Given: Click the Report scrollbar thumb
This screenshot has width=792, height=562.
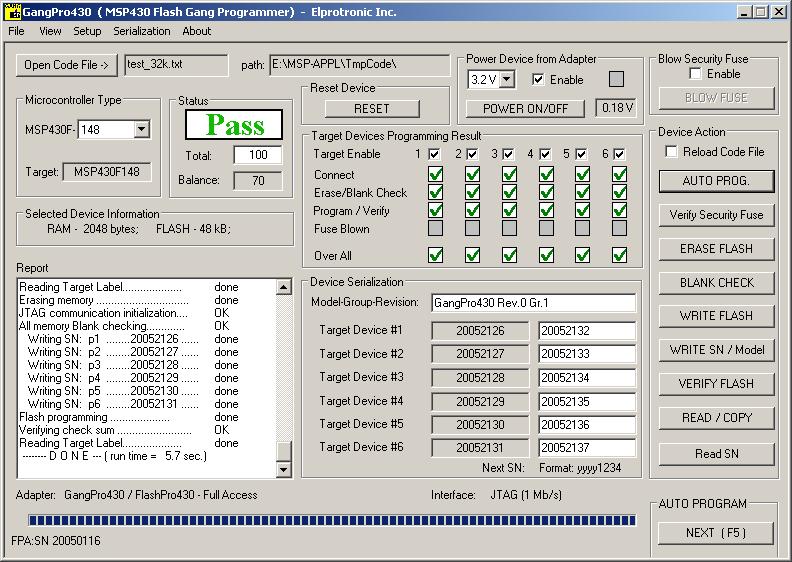Looking at the screenshot, I should click(x=284, y=451).
